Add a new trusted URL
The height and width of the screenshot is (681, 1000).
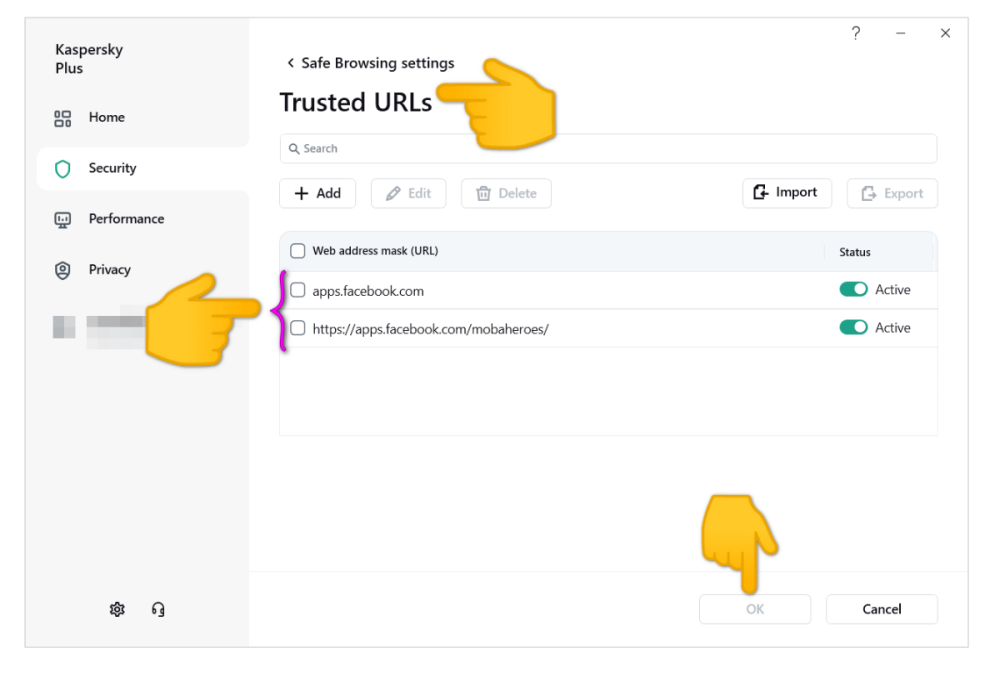[x=318, y=194]
